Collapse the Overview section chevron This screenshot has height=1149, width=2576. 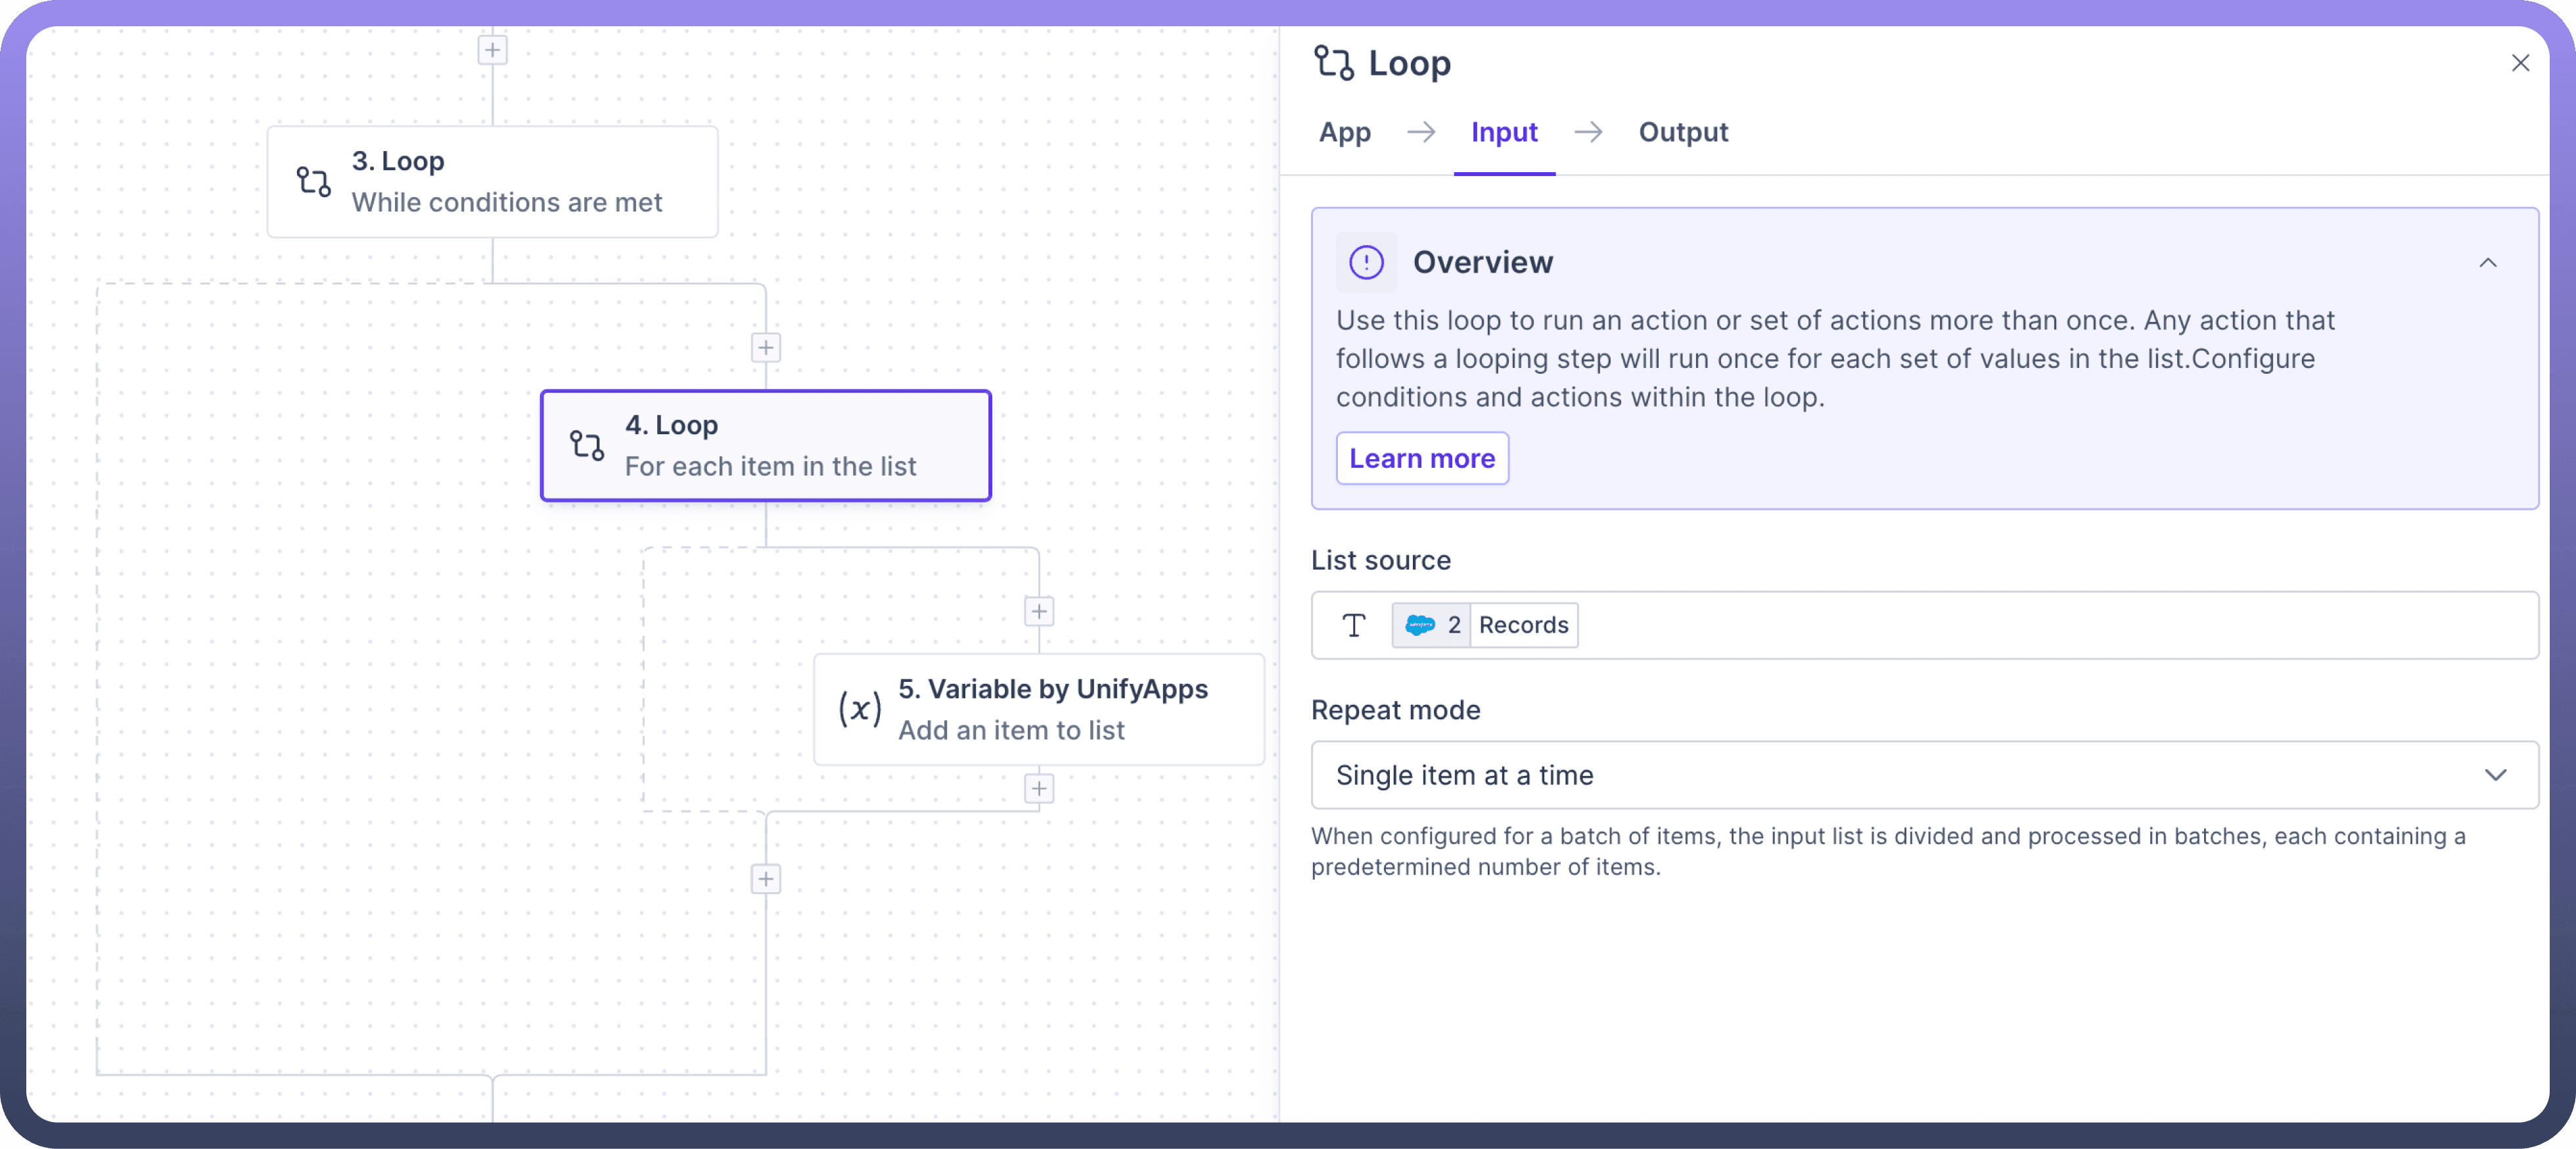2487,263
